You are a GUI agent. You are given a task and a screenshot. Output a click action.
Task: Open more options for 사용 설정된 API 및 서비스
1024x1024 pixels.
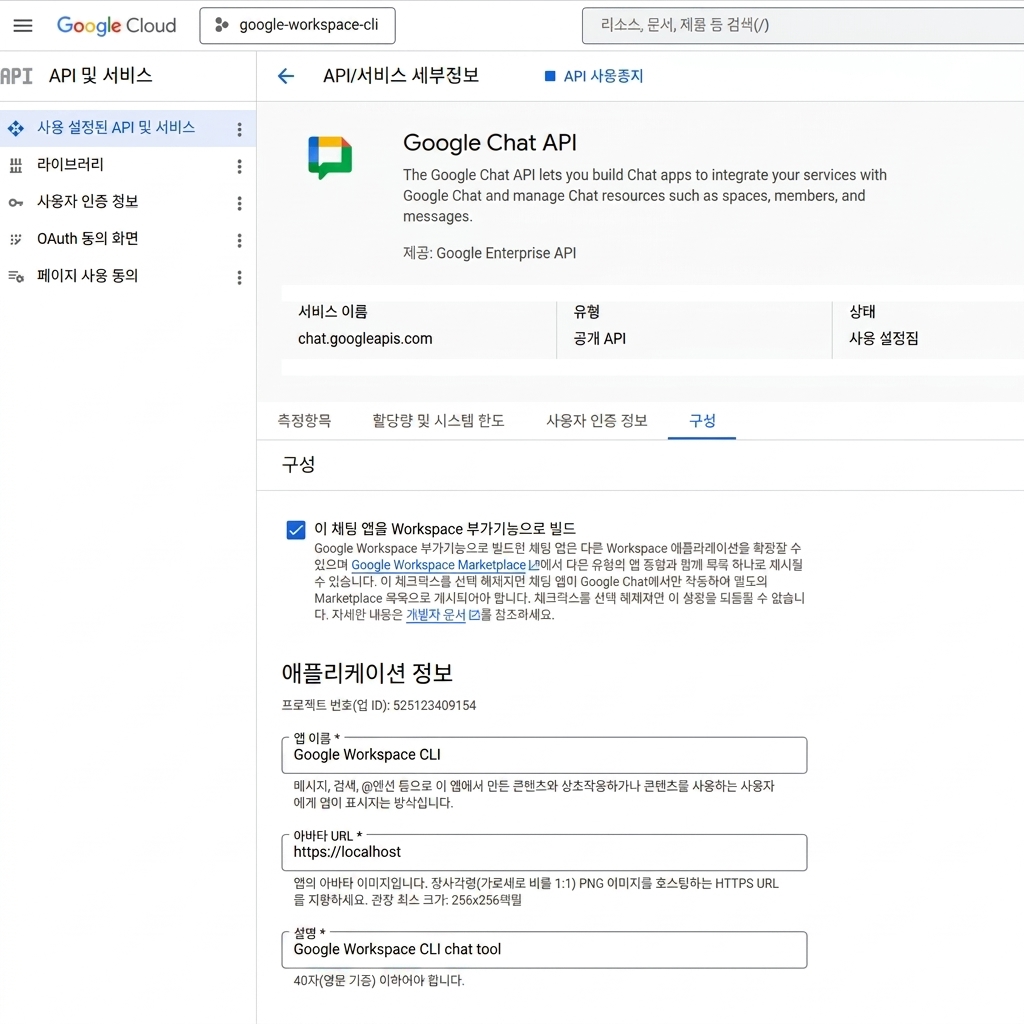[x=240, y=129]
